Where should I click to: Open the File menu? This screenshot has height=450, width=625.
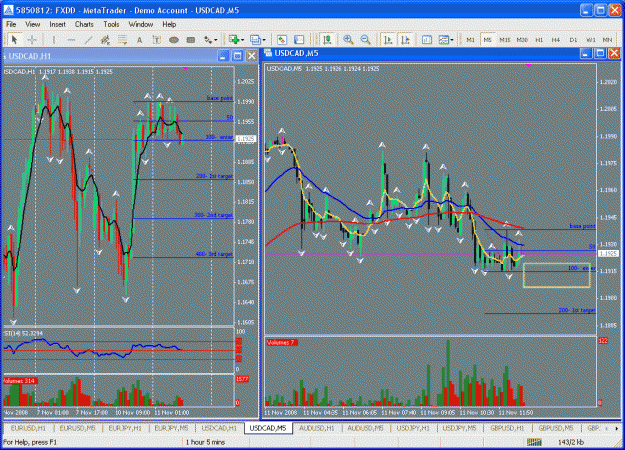point(11,24)
